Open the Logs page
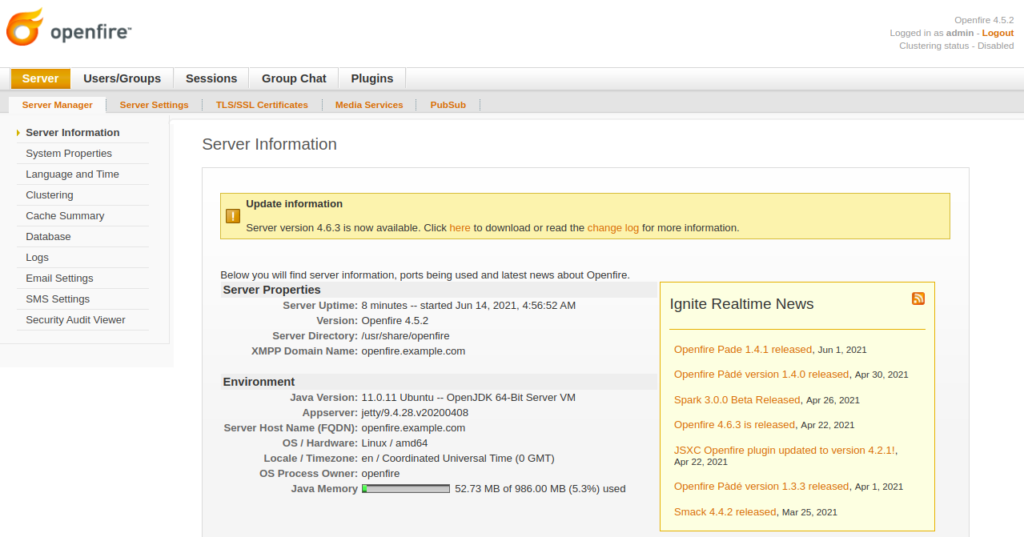This screenshot has width=1024, height=537. click(x=37, y=257)
